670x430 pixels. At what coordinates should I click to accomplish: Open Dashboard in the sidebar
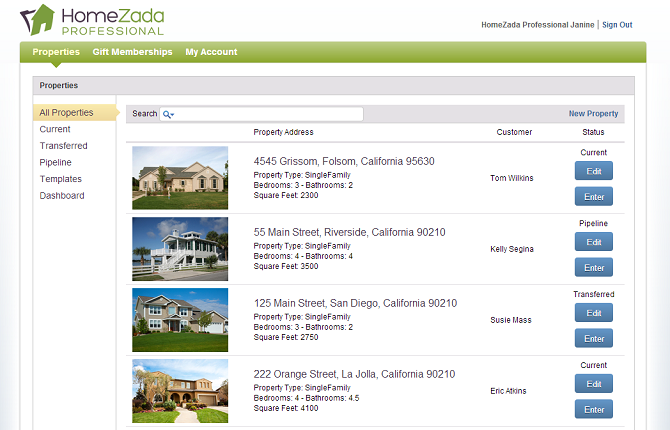[x=62, y=196]
